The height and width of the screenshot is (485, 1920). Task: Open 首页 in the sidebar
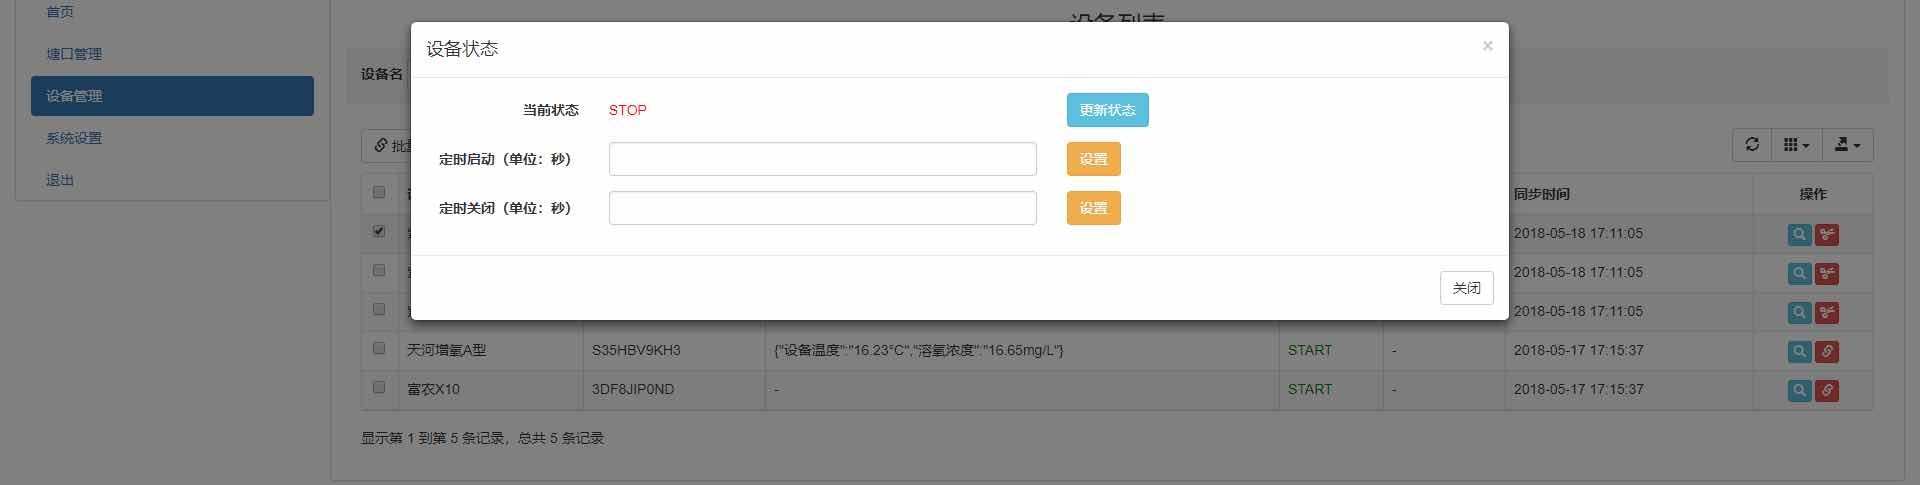(60, 12)
